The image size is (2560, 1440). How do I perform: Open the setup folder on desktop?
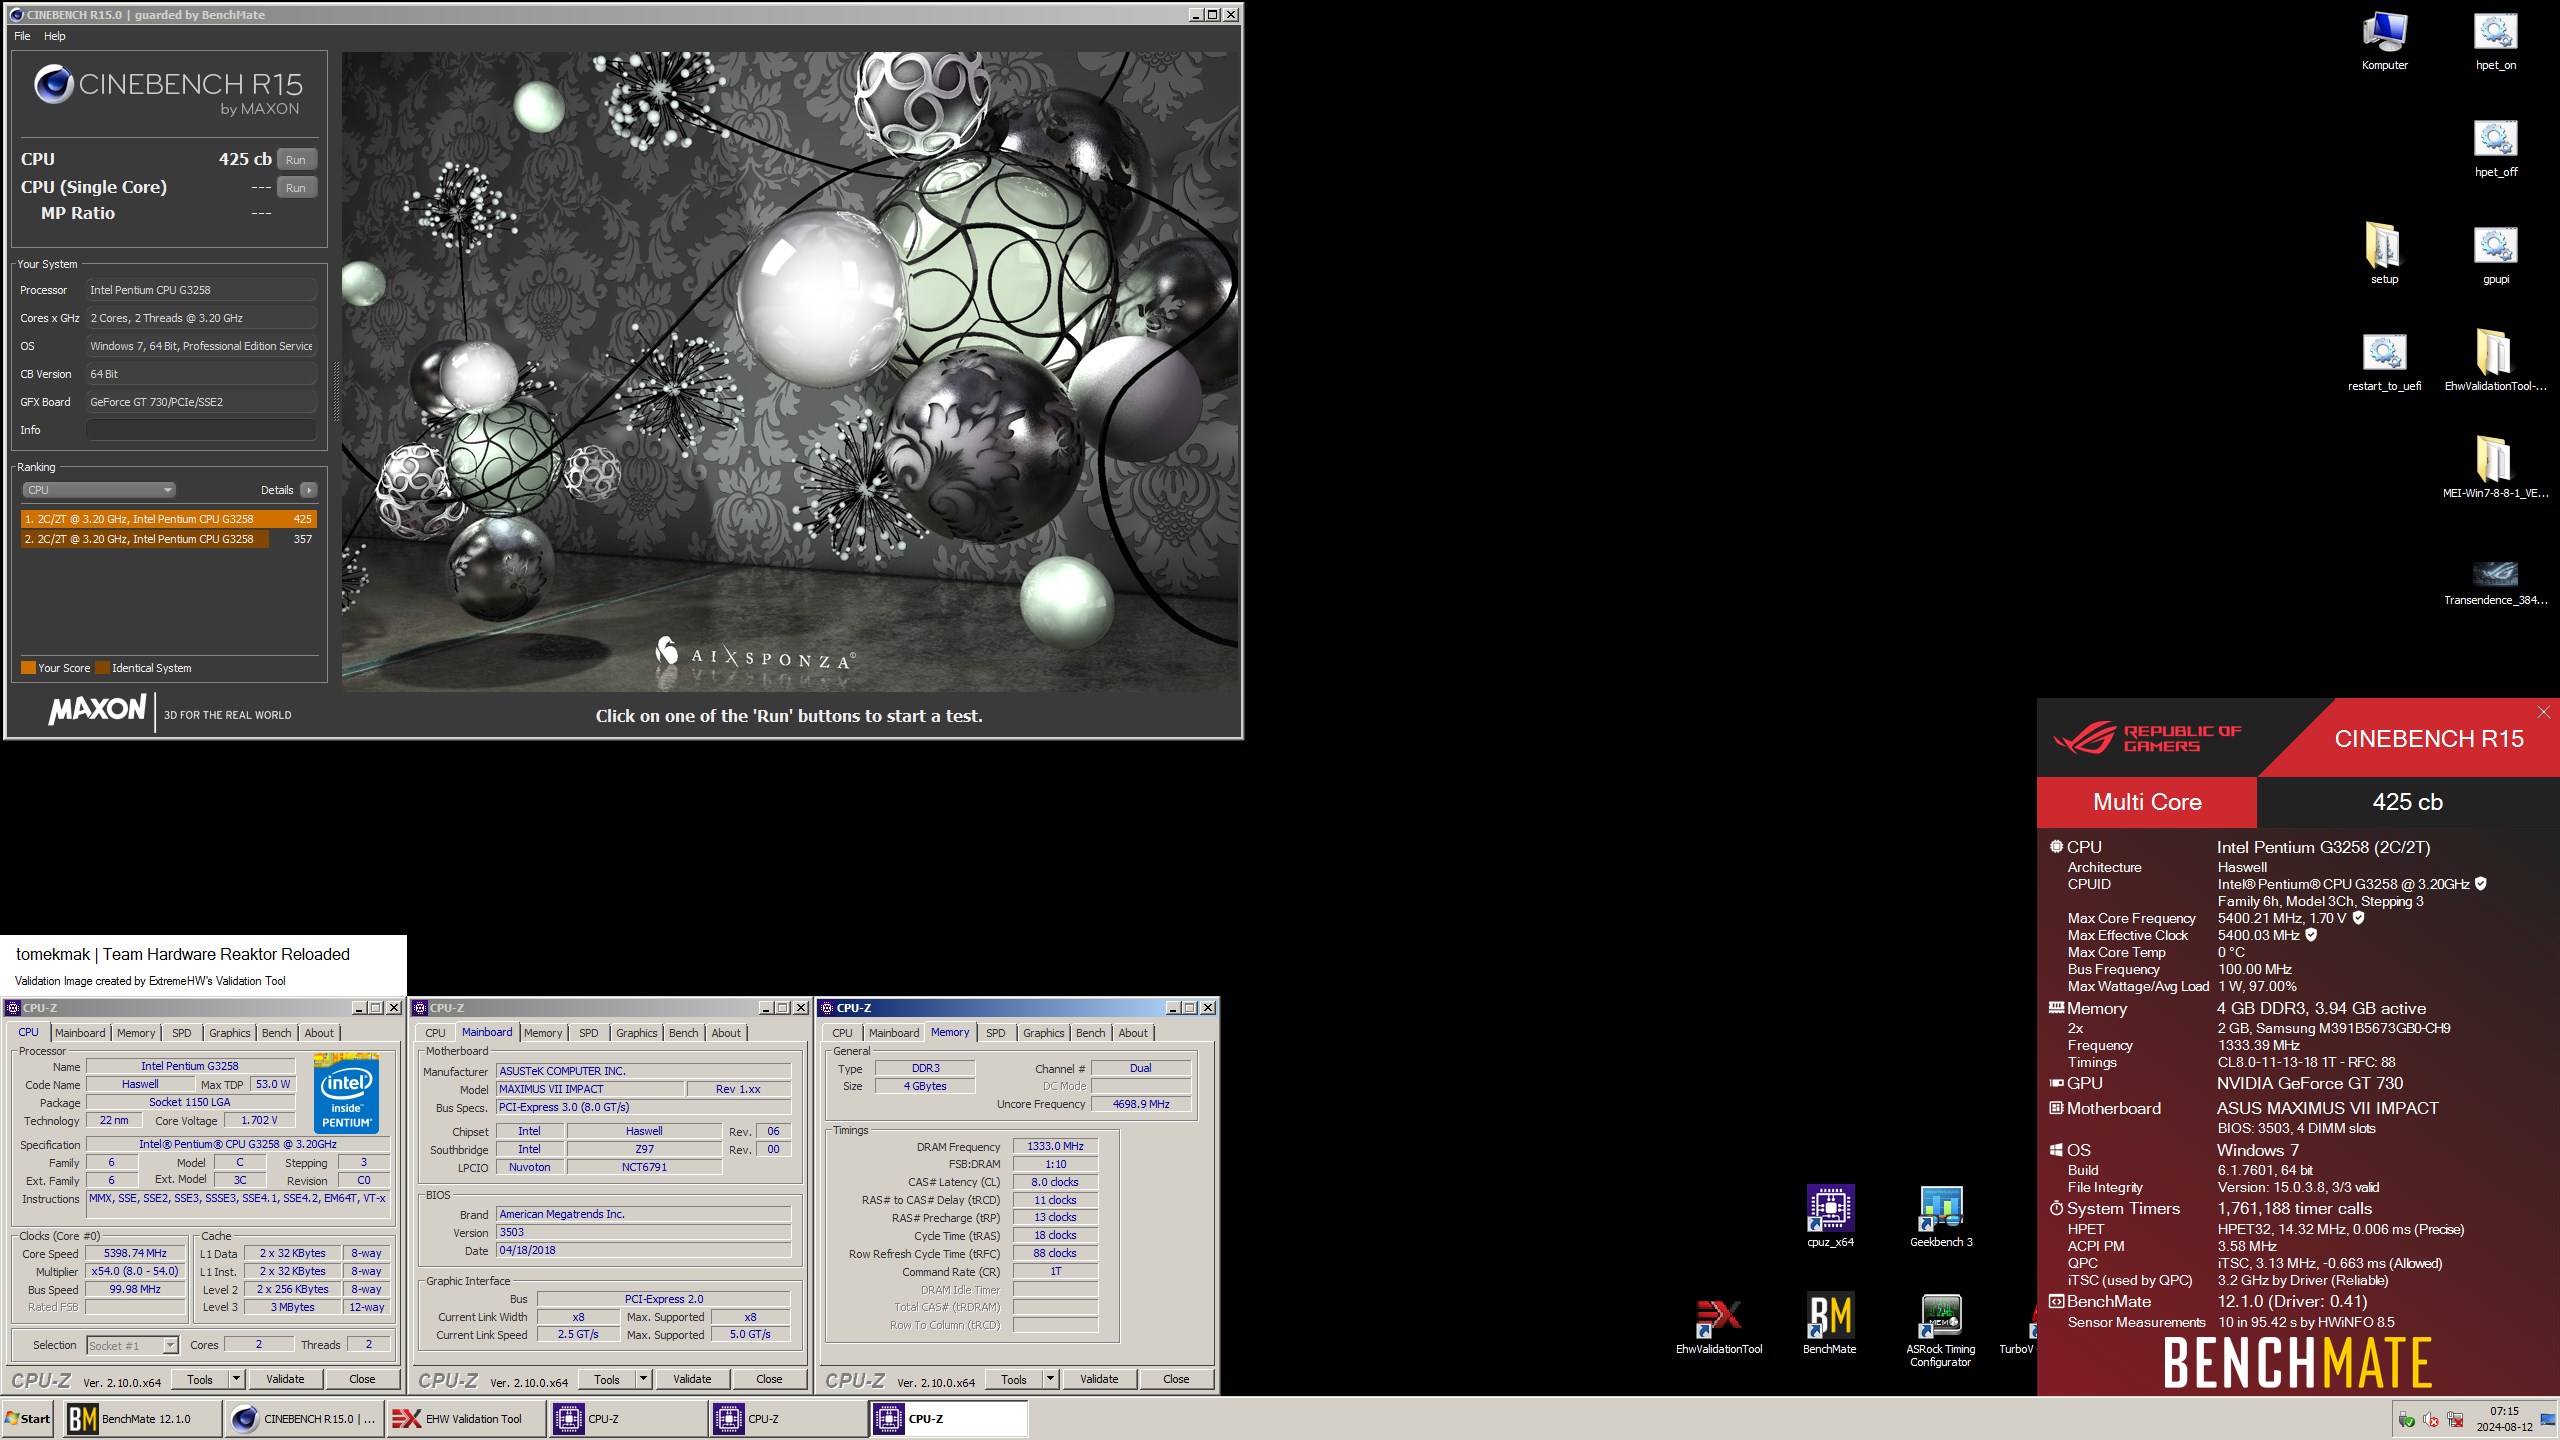(2384, 255)
